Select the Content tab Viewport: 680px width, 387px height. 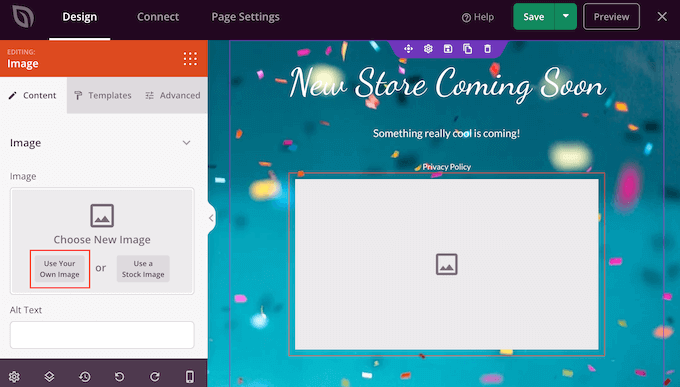(x=33, y=95)
